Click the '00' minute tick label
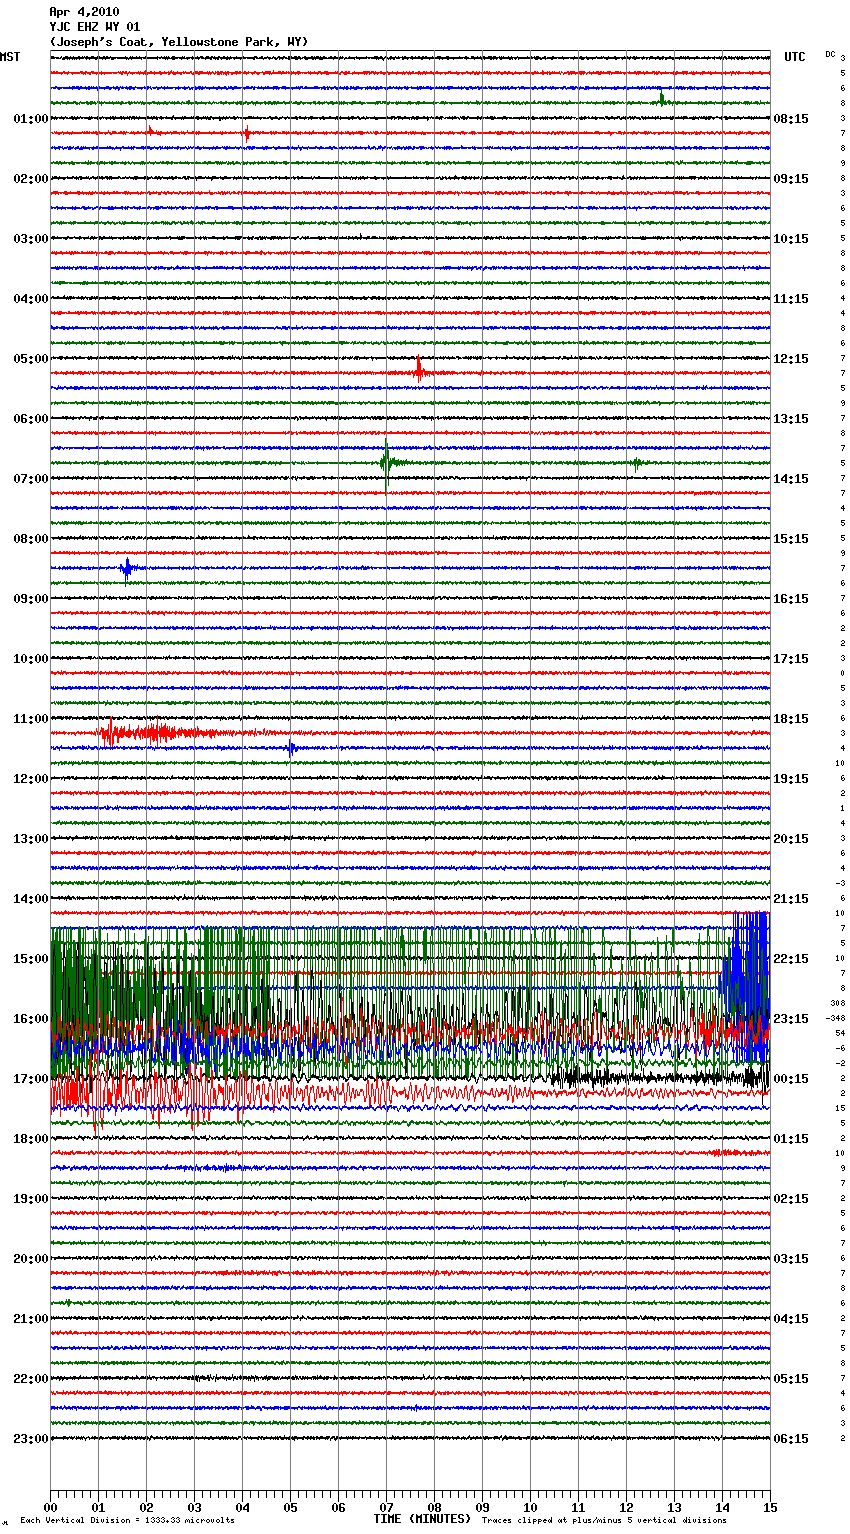The height and width of the screenshot is (1534, 850). pos(50,1507)
